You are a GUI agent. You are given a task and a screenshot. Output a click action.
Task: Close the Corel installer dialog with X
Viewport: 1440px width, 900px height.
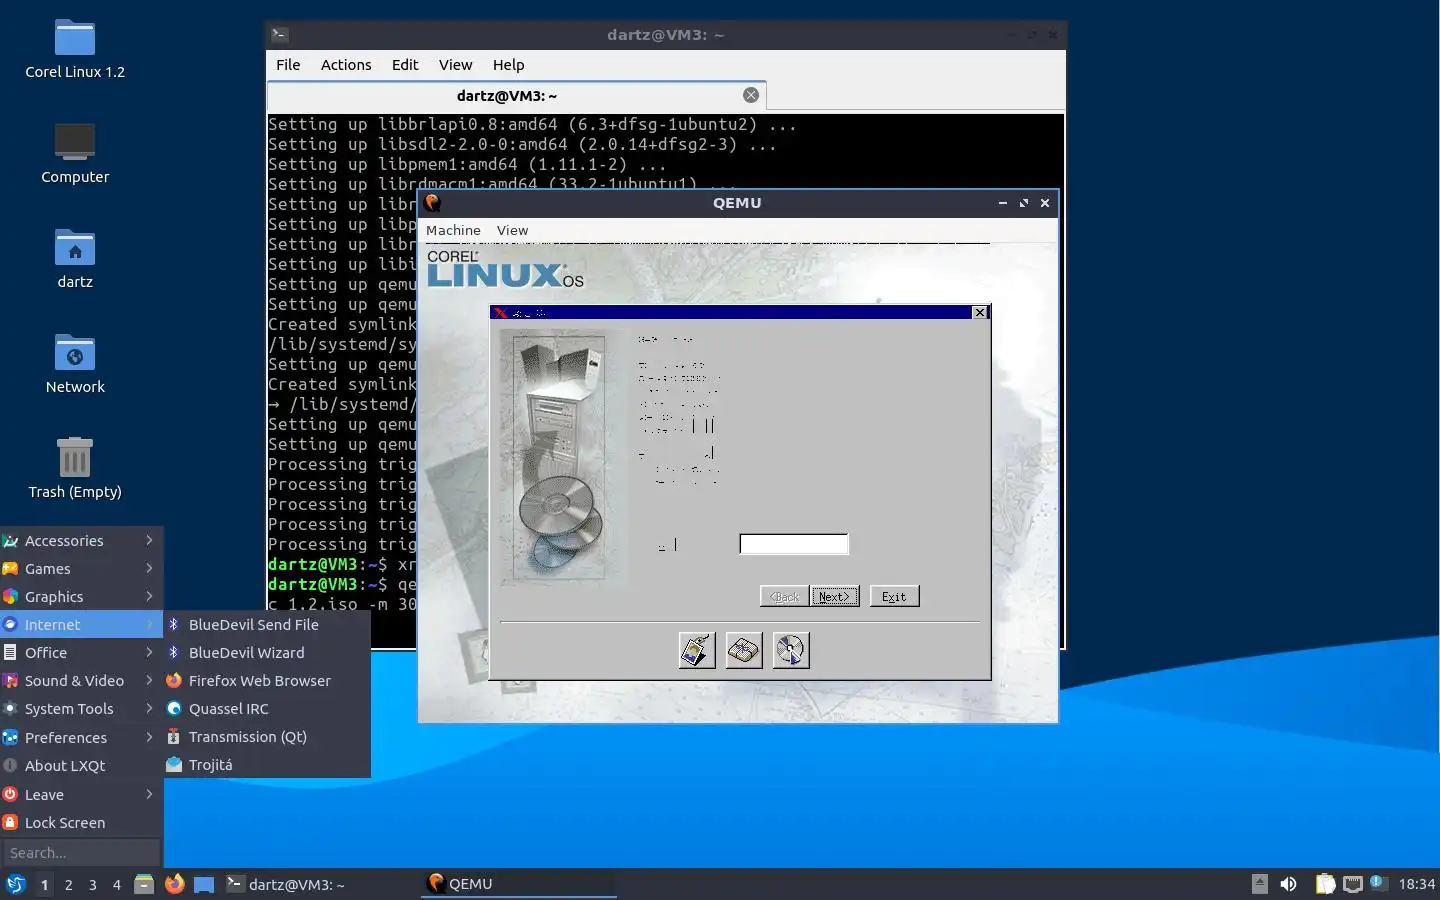980,312
